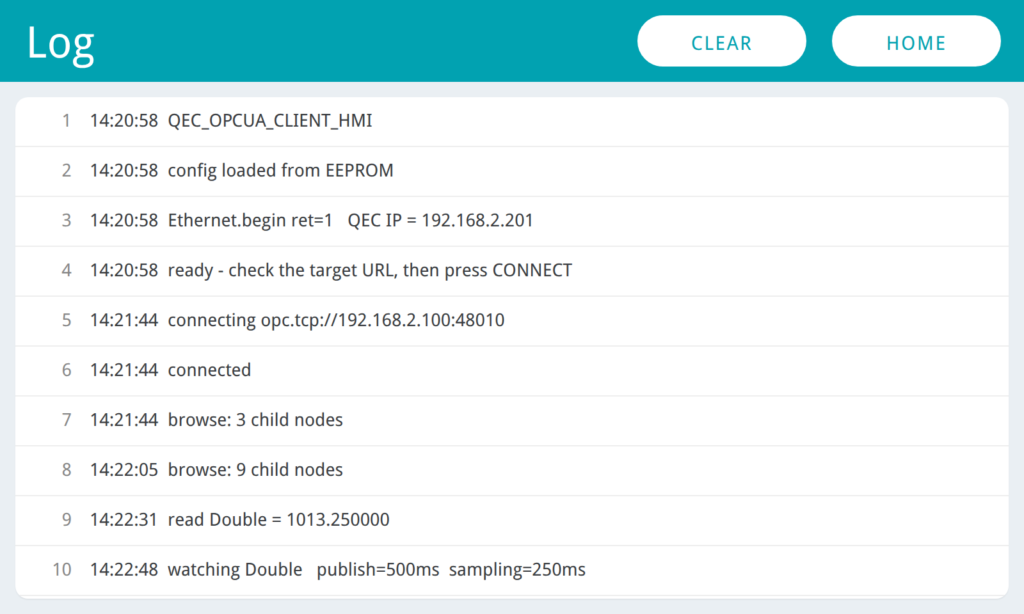Screen dimensions: 1024x614
Task: Select the connecting opc.tcp://192.168.2.100:48010 line
Action: tap(512, 321)
